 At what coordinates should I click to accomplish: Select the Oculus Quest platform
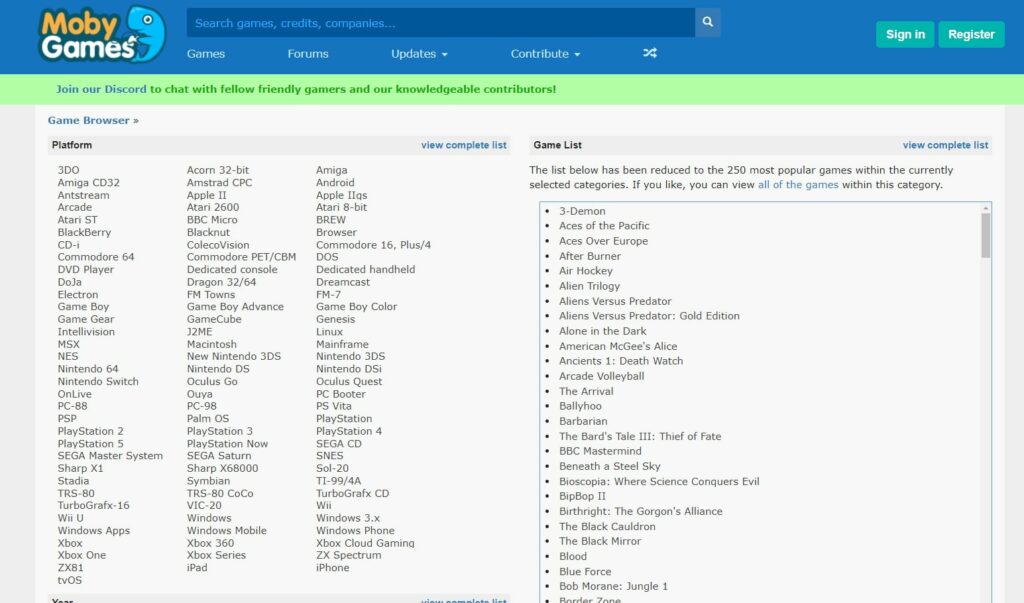(x=349, y=381)
